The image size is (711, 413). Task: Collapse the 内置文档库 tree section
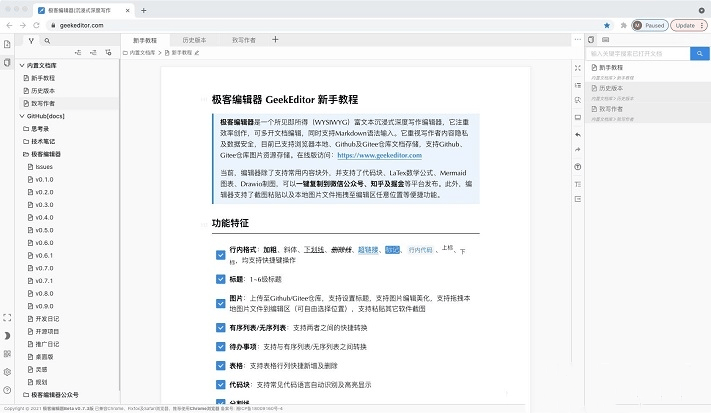click(21, 65)
